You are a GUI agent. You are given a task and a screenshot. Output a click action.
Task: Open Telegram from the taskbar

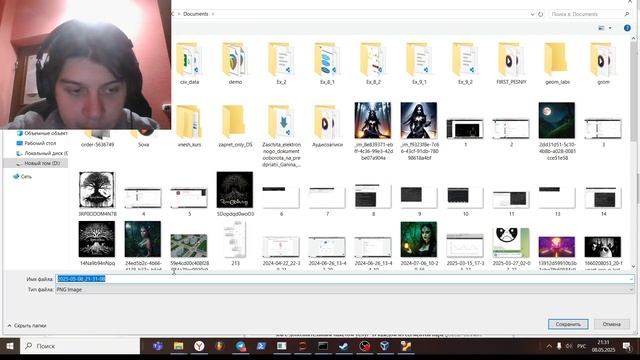[240, 346]
